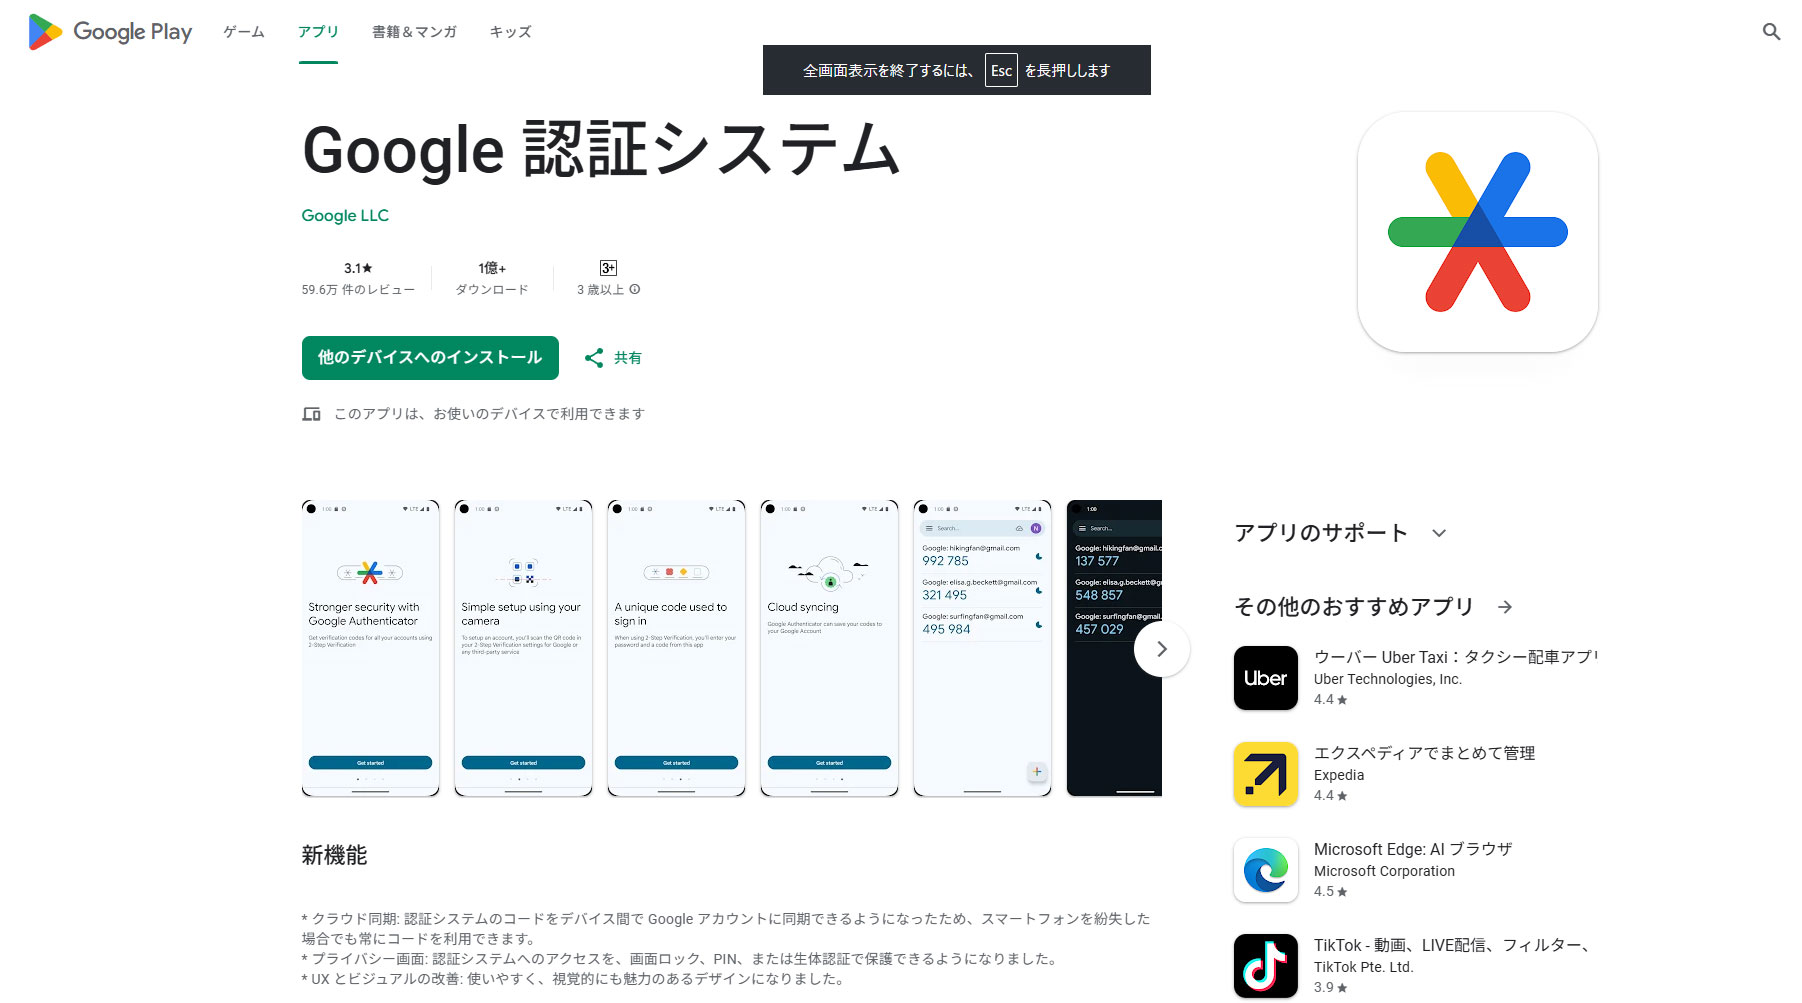Expand the アプリのサポート section
The width and height of the screenshot is (1802, 1003).
1439,533
